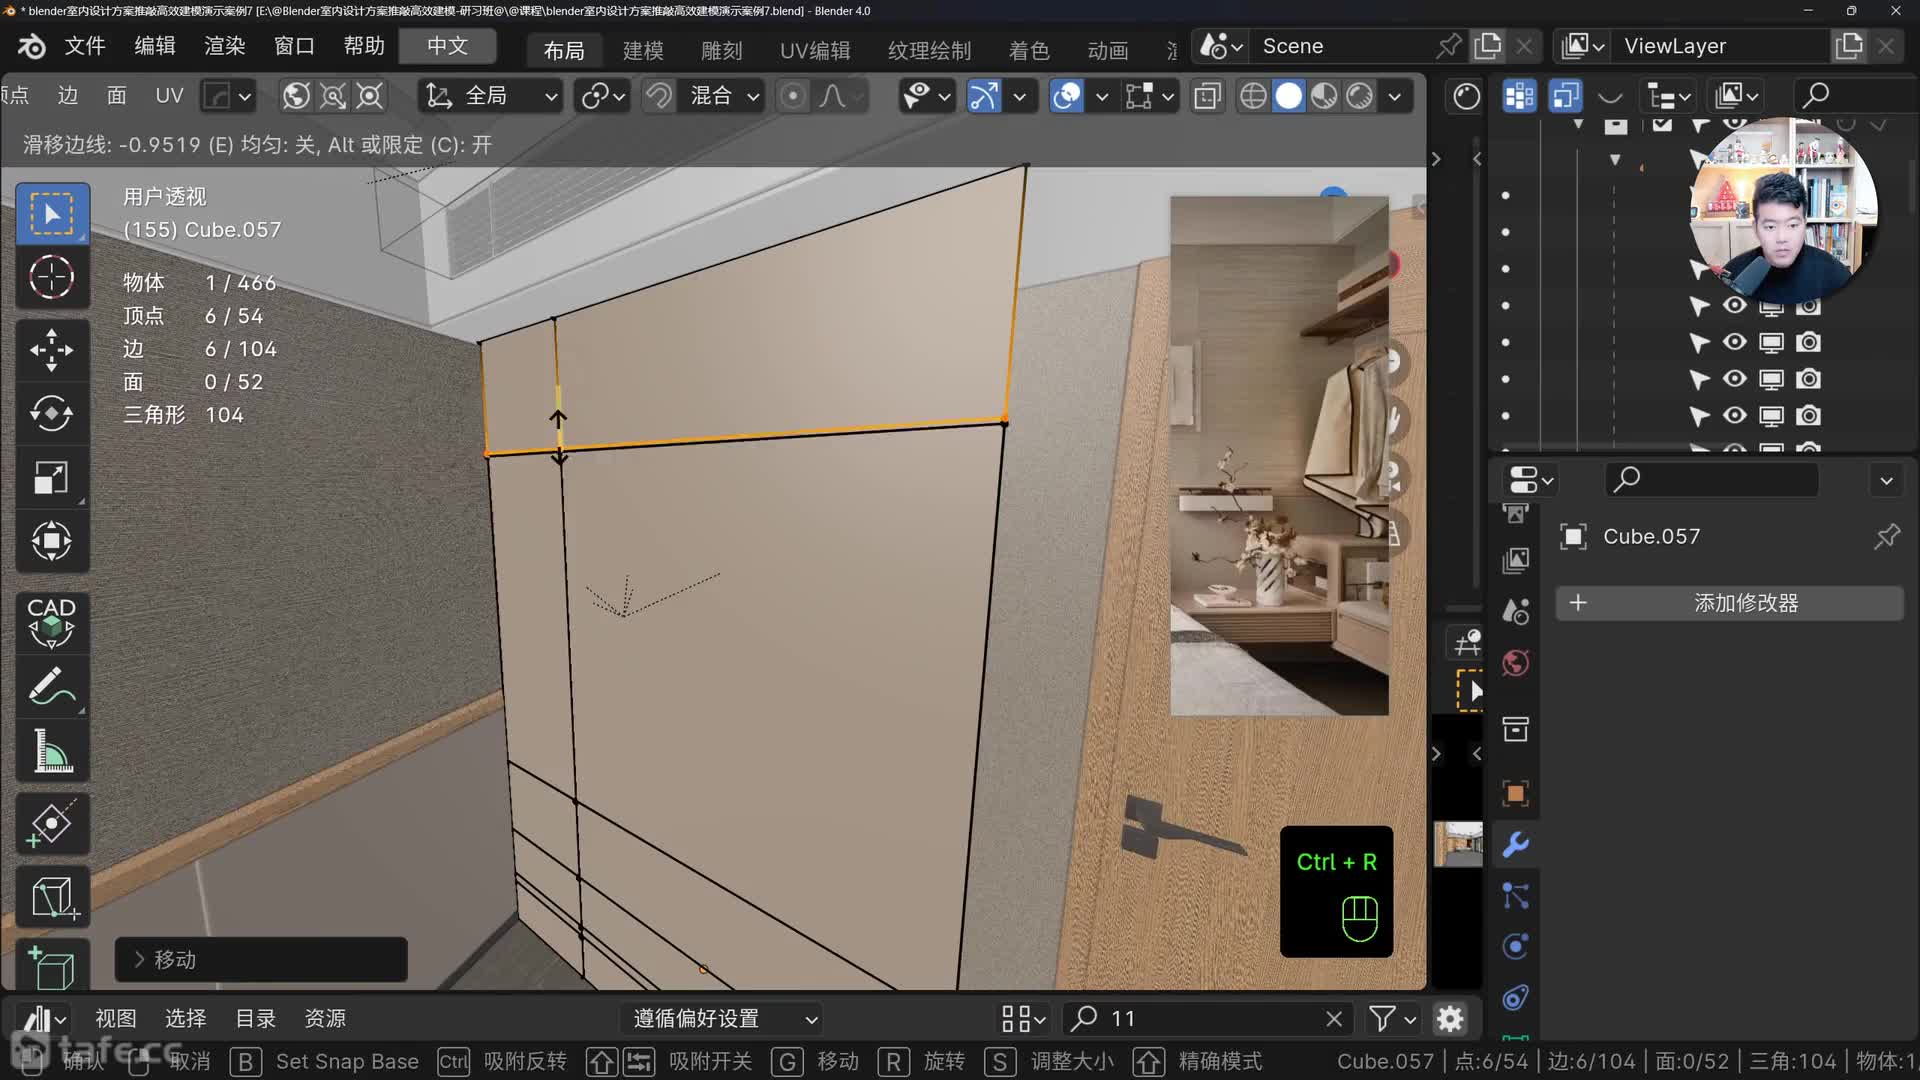This screenshot has width=1920, height=1080.
Task: Toggle the snapping magnet button
Action: pos(658,96)
